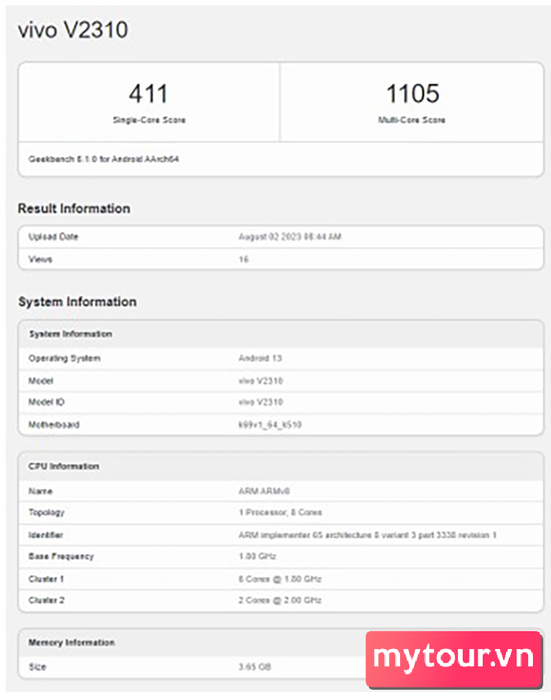Select the Views label
Image resolution: width=551 pixels, height=700 pixels.
click(x=40, y=259)
